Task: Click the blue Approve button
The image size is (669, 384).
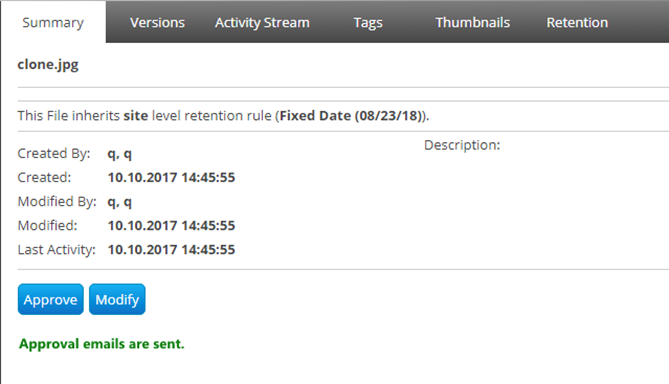Action: click(51, 299)
